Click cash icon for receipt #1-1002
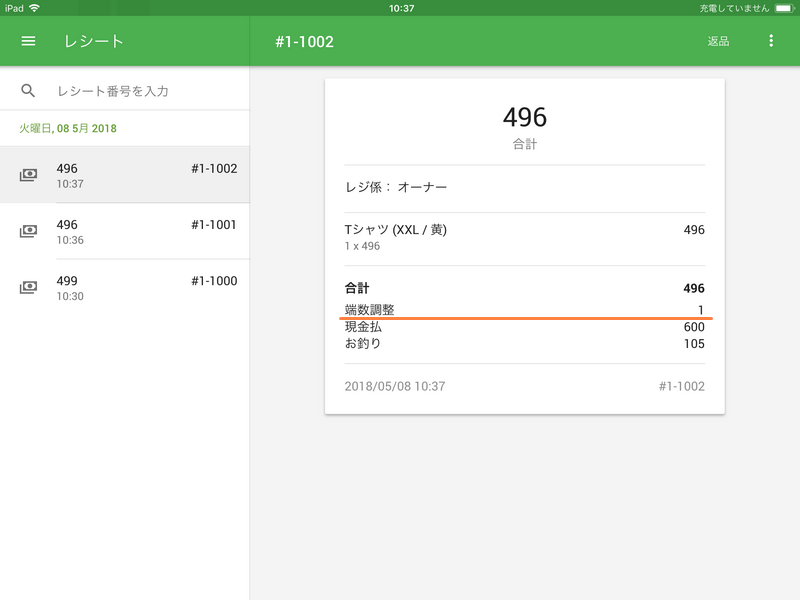 (x=28, y=175)
